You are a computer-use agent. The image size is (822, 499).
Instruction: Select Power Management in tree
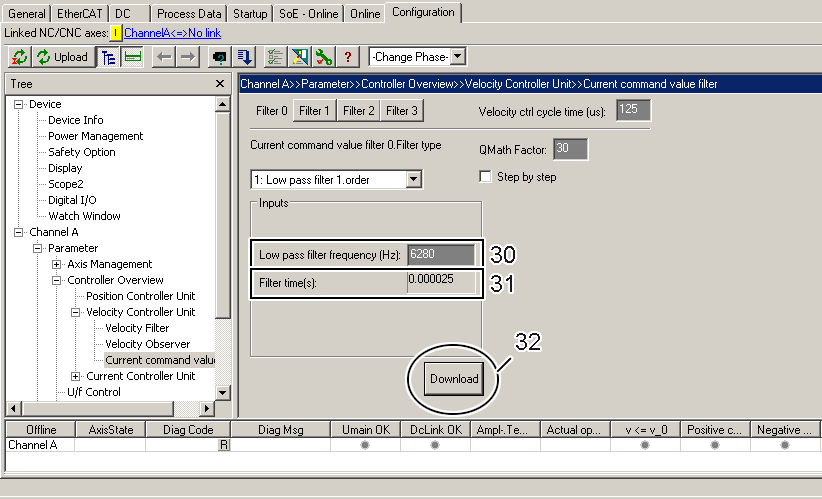95,136
